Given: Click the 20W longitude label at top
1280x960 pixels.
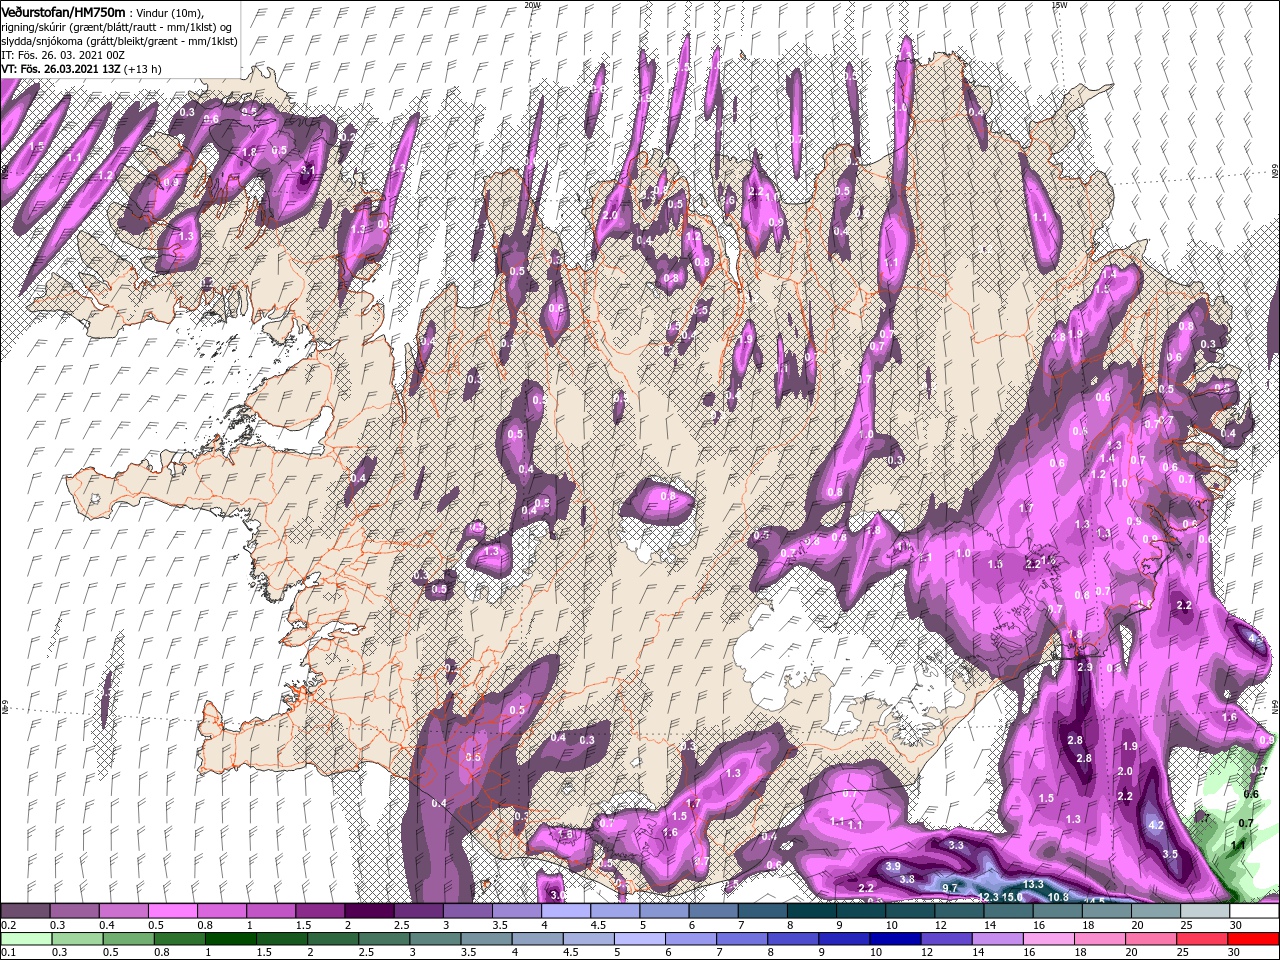Looking at the screenshot, I should [531, 5].
